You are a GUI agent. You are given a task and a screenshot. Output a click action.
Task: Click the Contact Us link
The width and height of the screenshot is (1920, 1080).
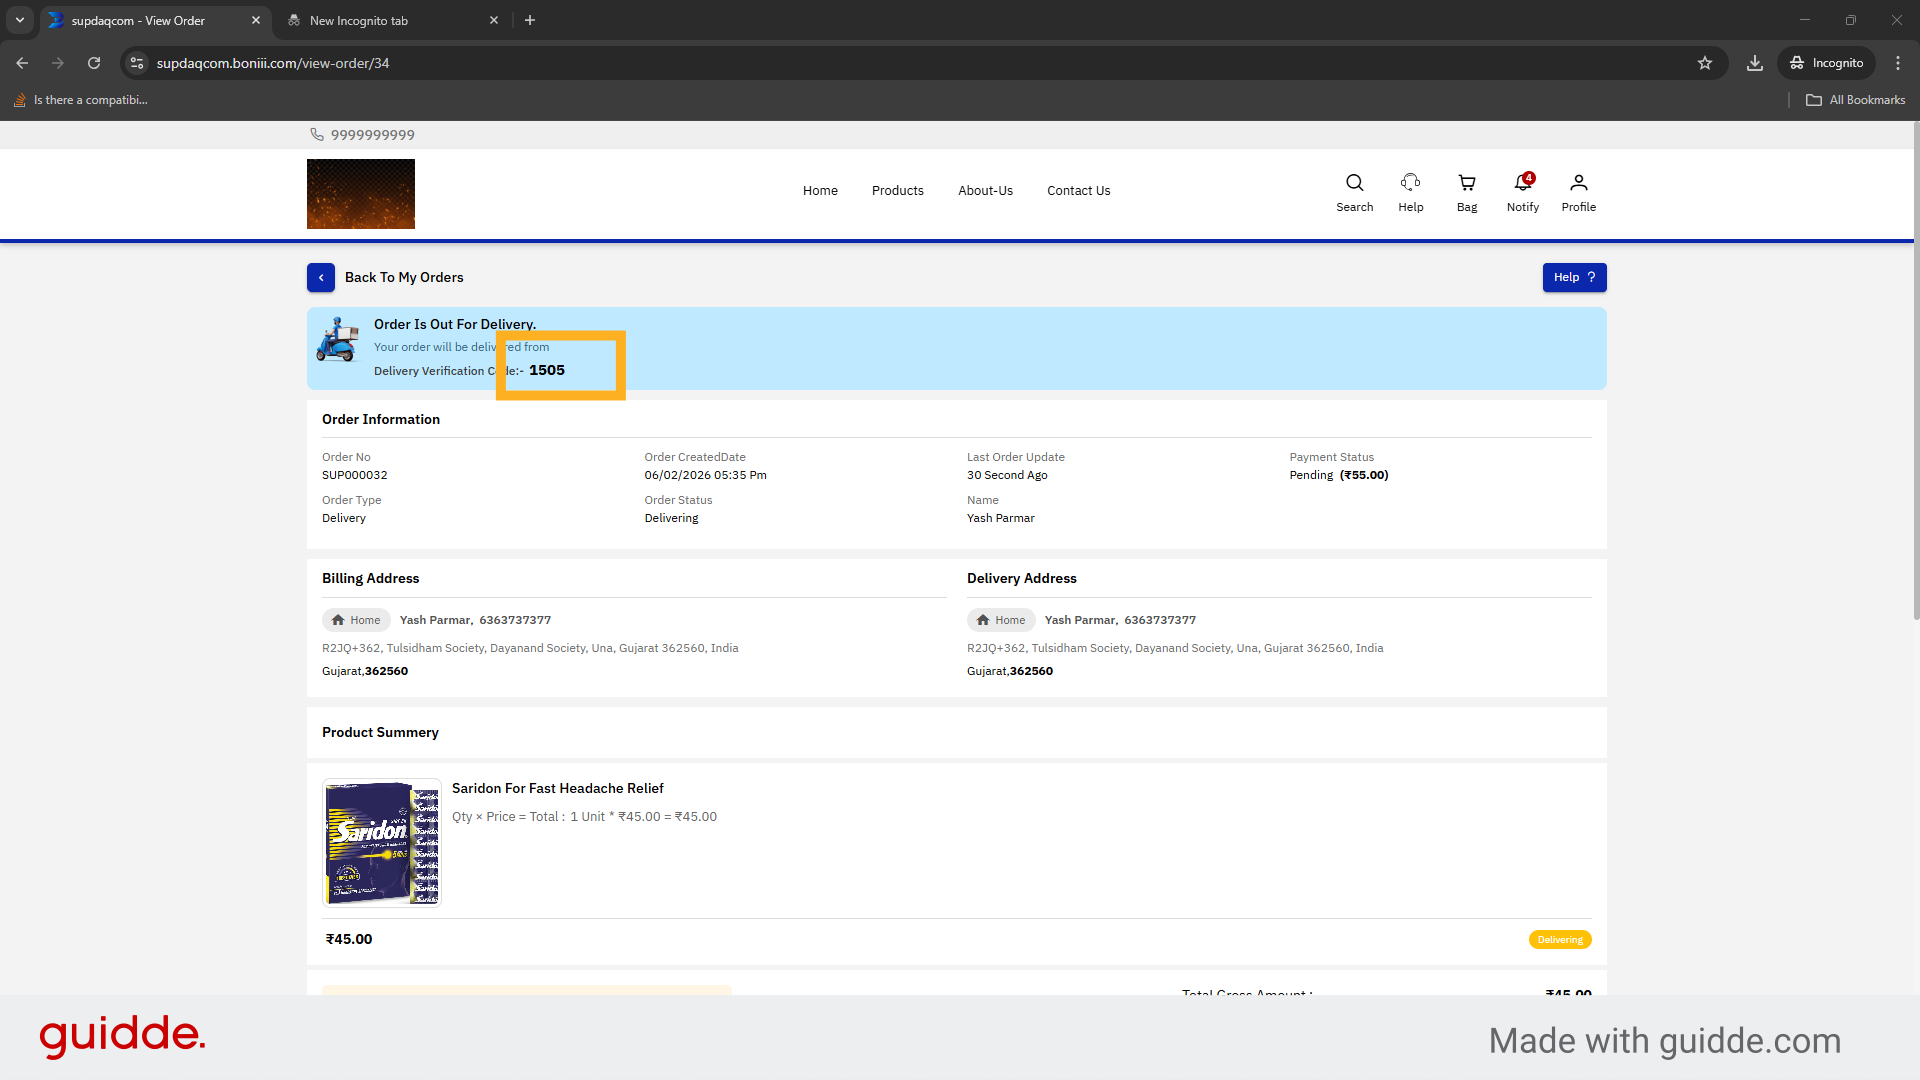(1078, 191)
